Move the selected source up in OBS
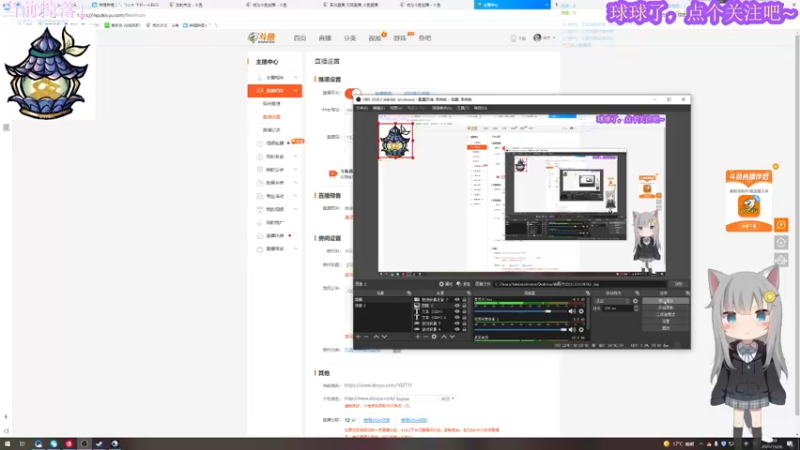 click(444, 337)
